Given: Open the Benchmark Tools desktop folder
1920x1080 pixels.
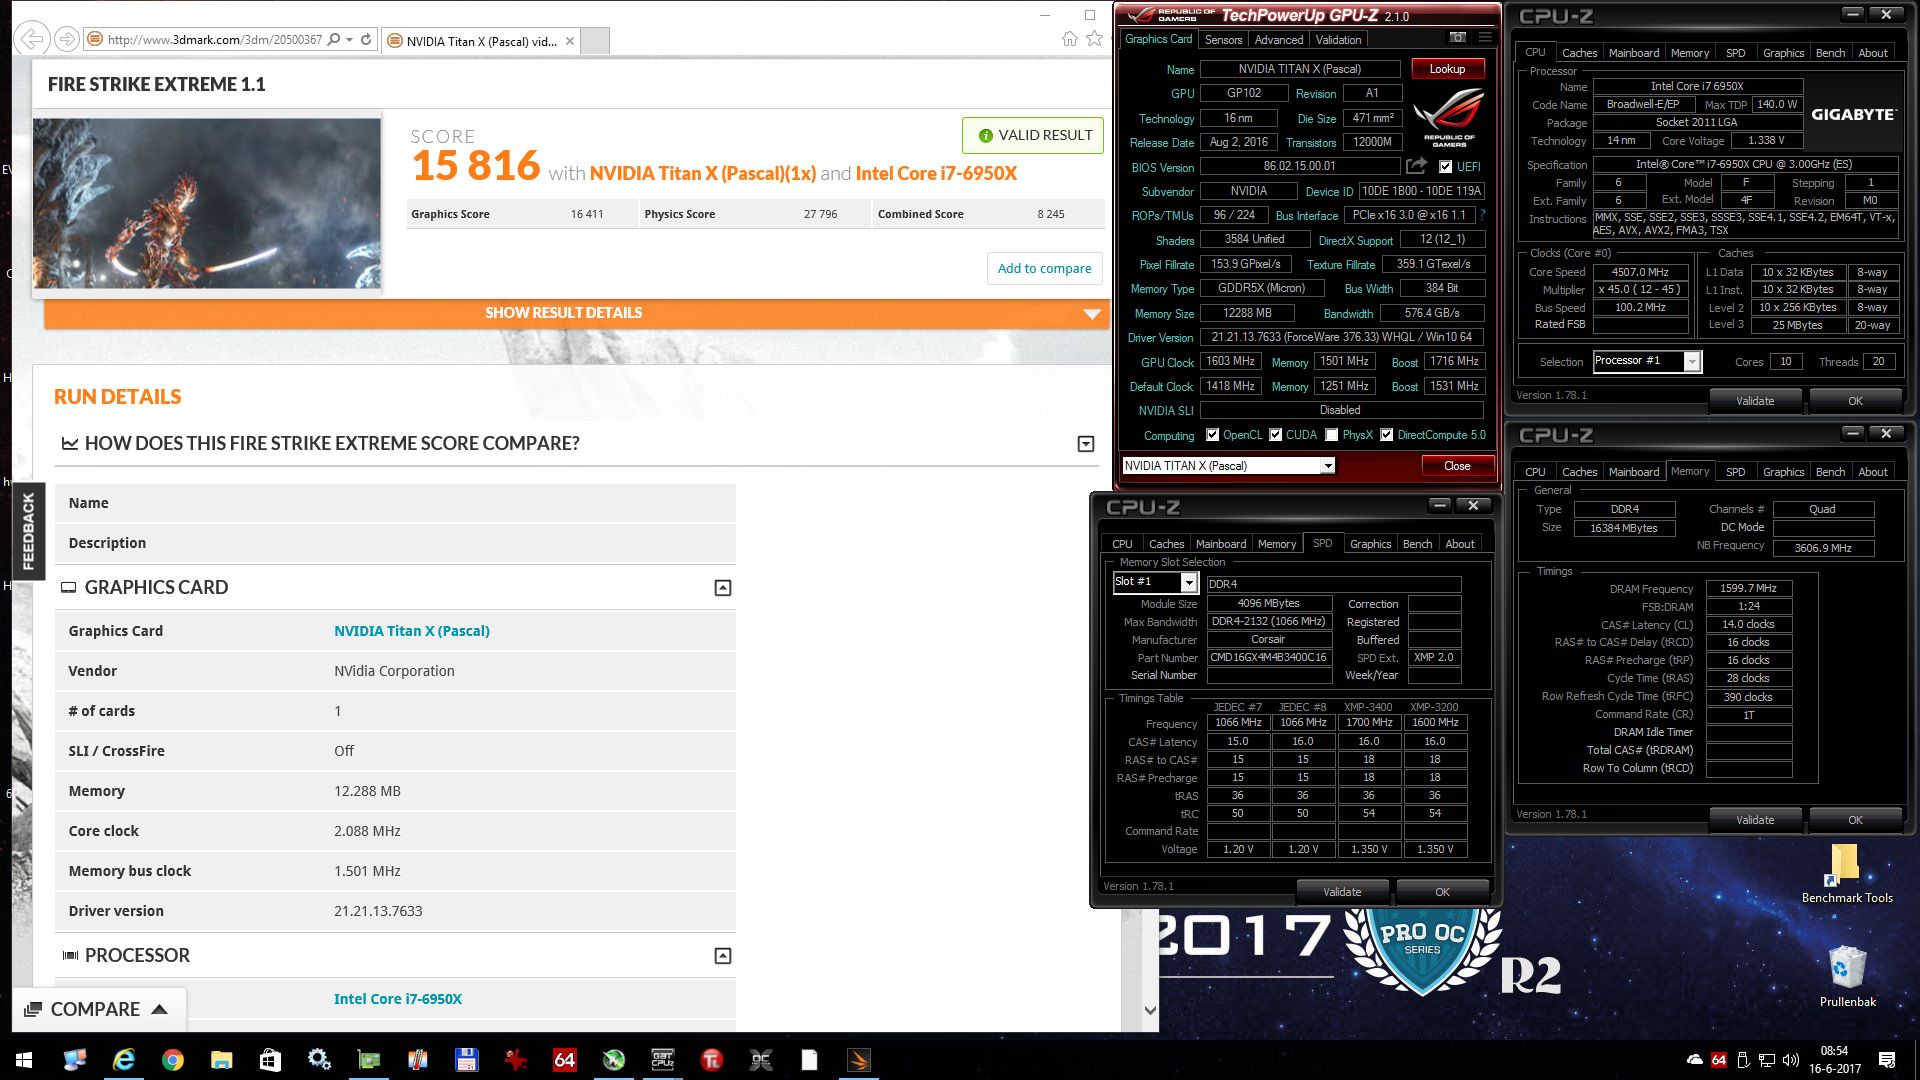Looking at the screenshot, I should [x=1846, y=874].
